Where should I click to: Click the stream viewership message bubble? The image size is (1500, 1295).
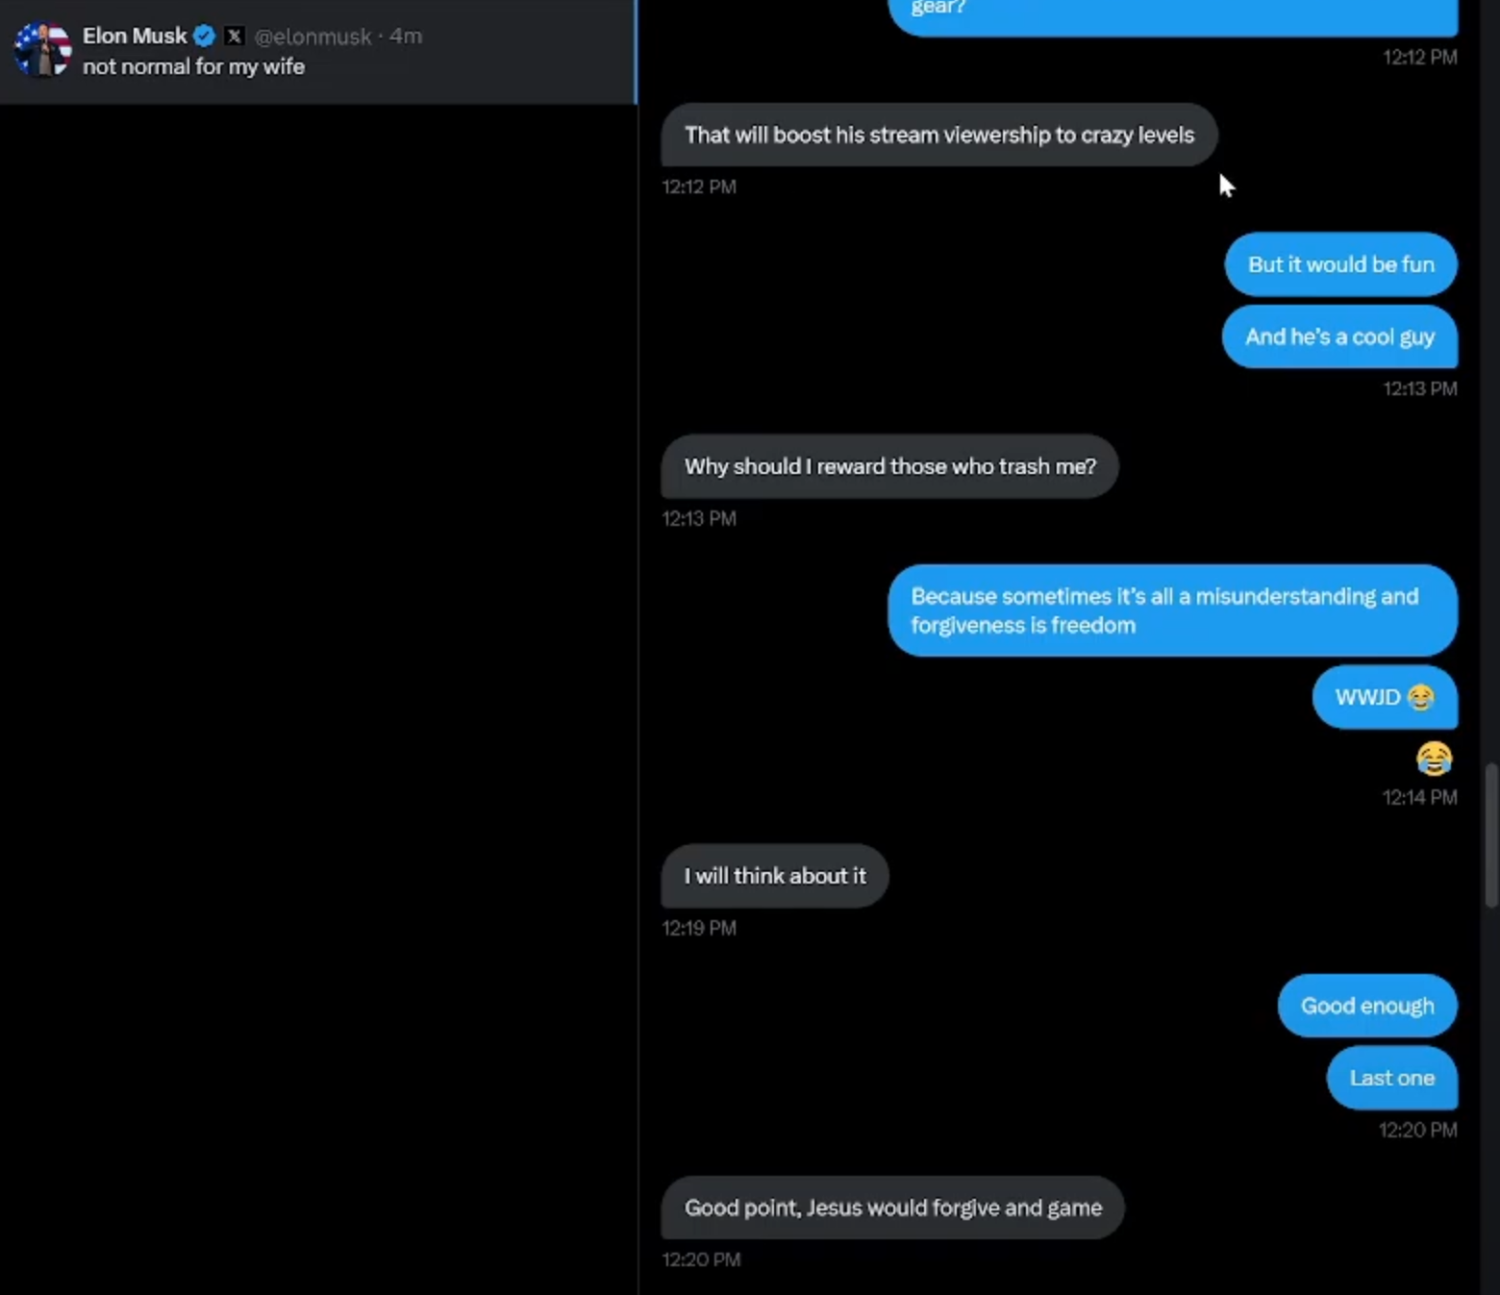pyautogui.click(x=938, y=134)
